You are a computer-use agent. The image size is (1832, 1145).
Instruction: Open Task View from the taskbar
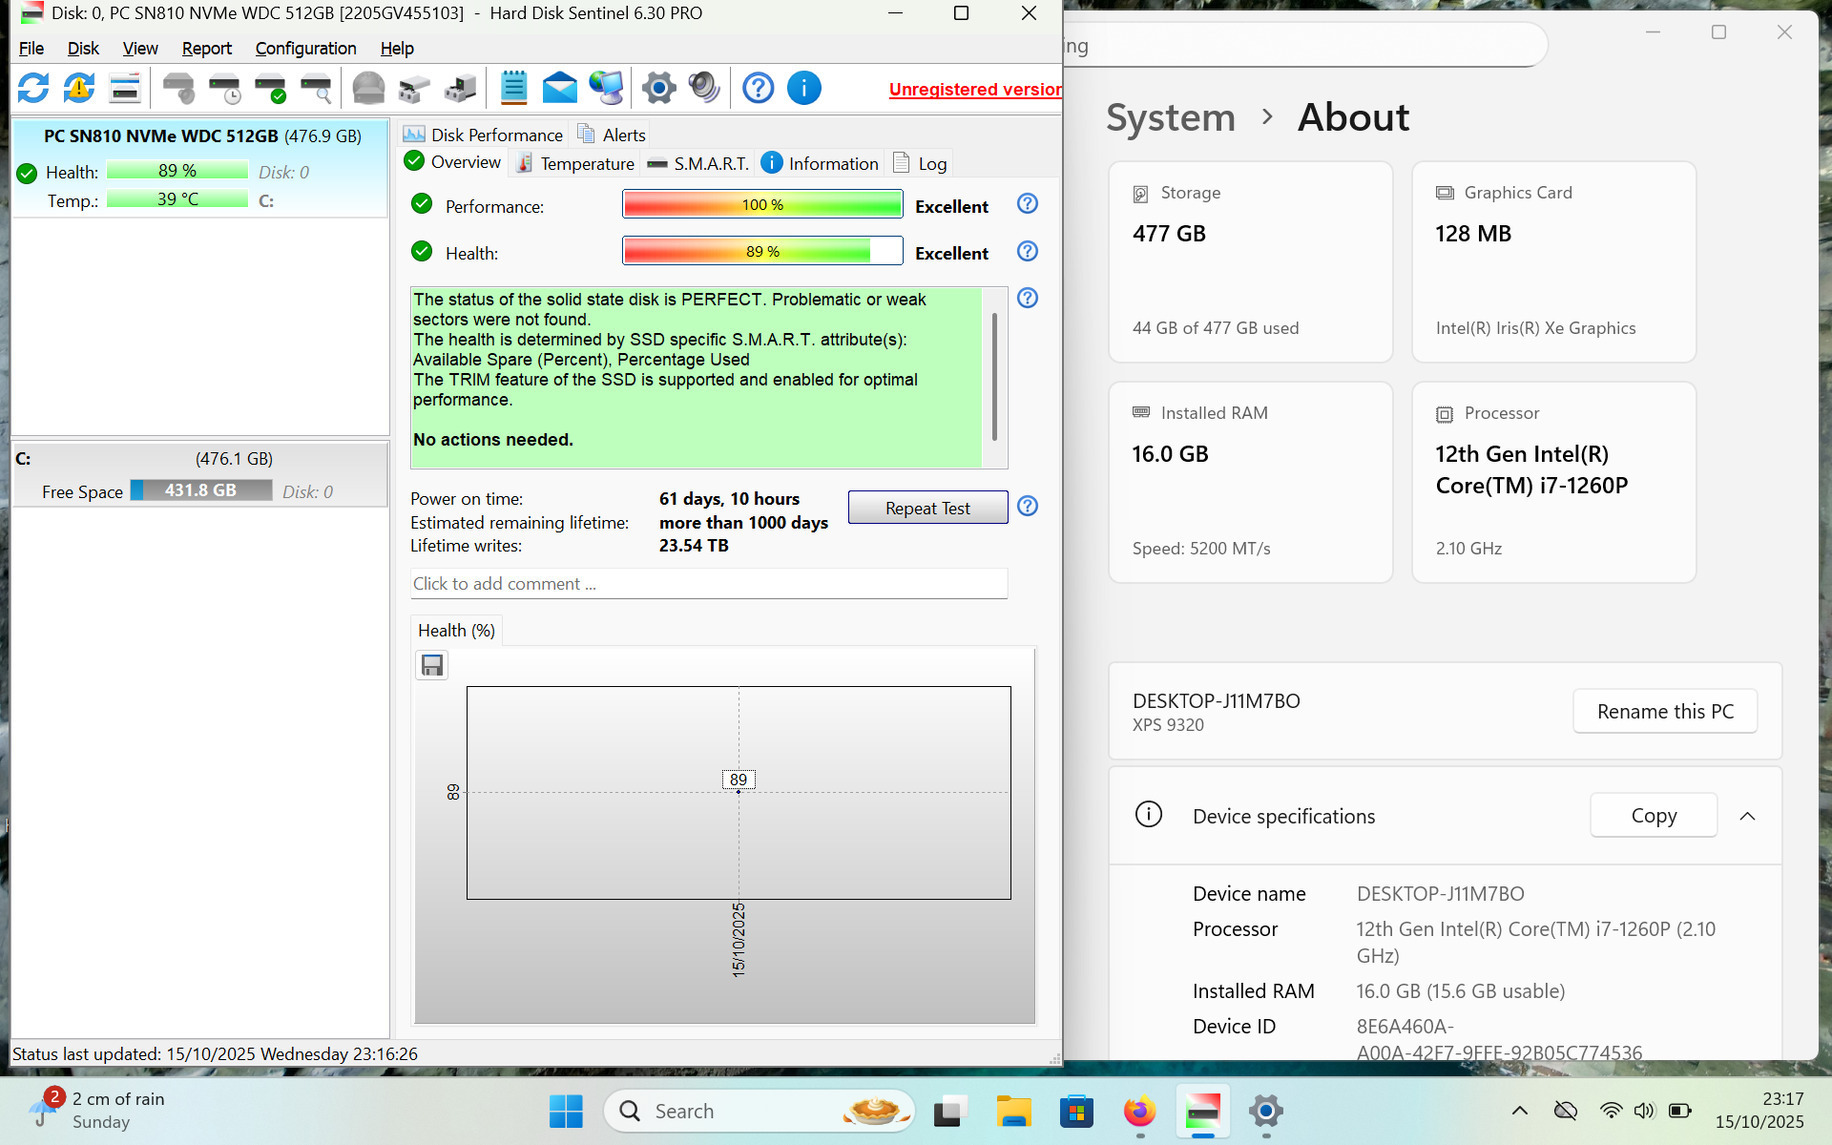point(950,1111)
